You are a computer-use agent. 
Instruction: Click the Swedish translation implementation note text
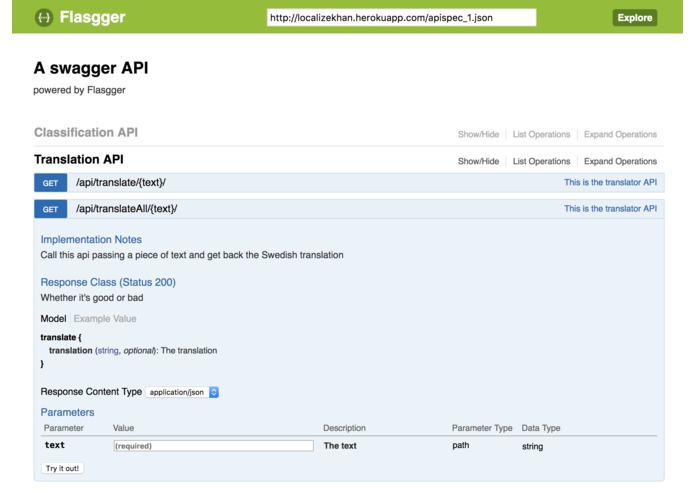click(192, 255)
